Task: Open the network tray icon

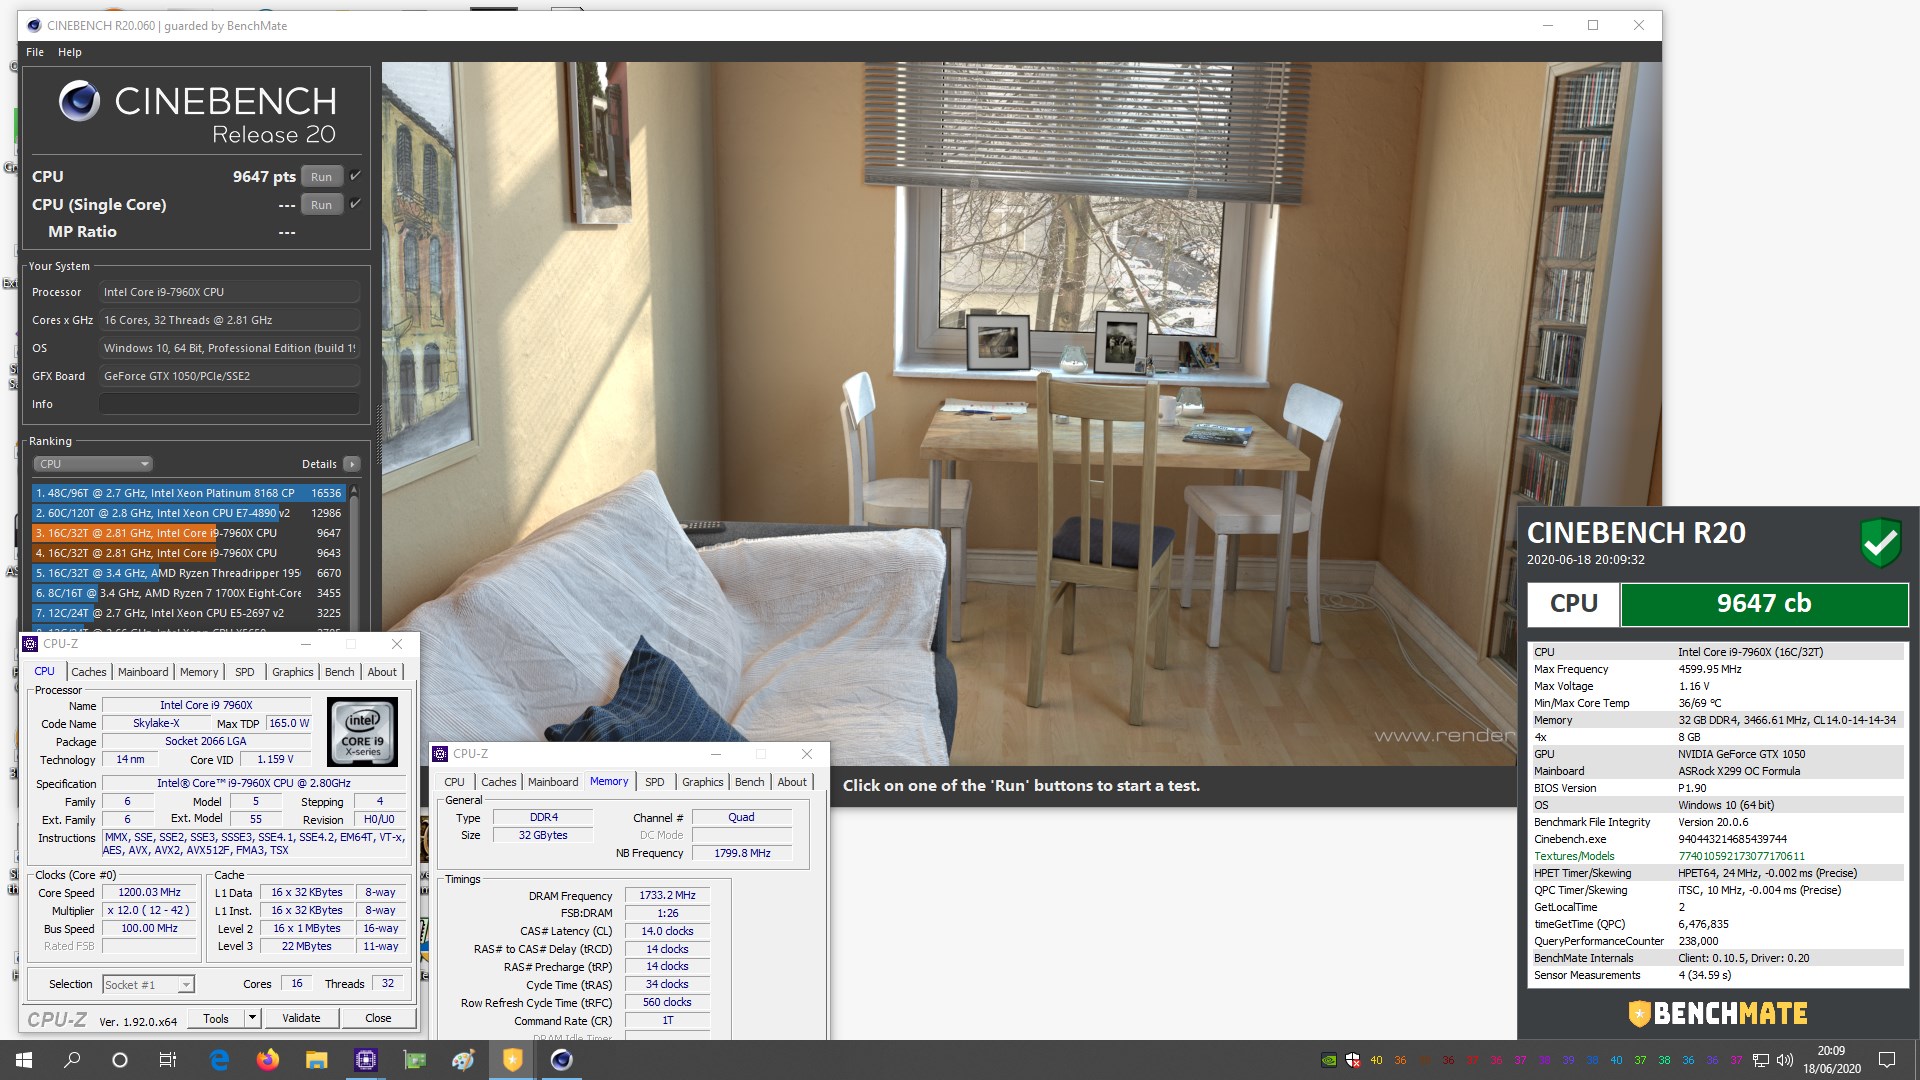Action: (1761, 1060)
